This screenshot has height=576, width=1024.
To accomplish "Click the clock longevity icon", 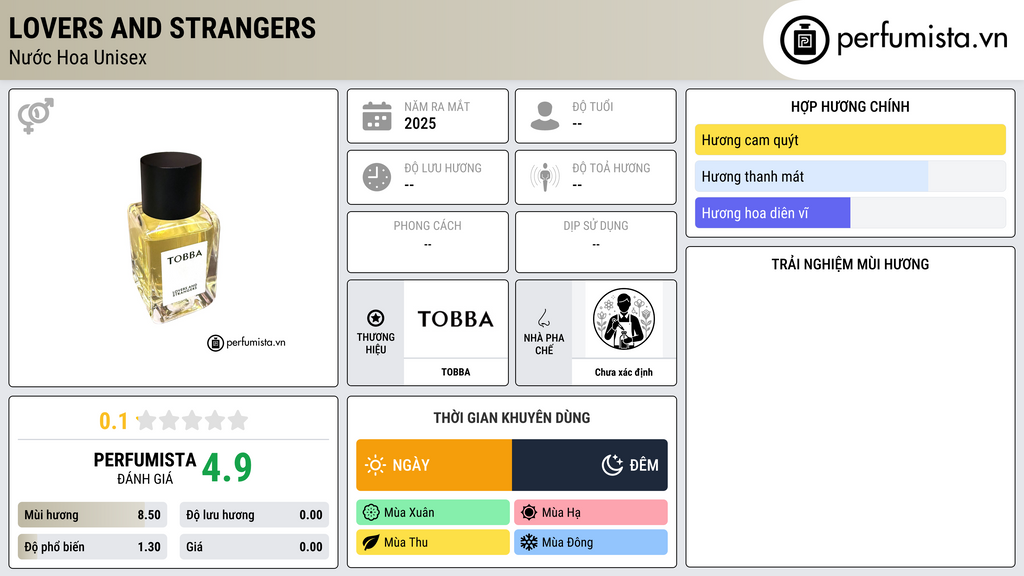I will pos(377,177).
